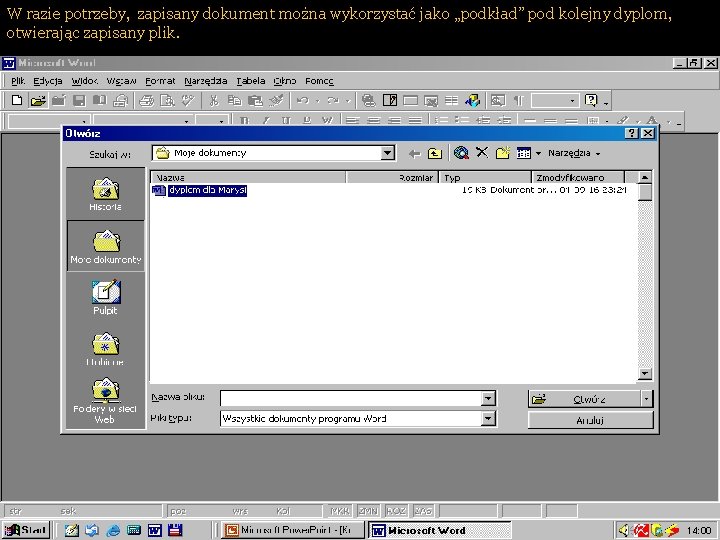Expand the font name dropdown in formatting toolbar
The height and width of the screenshot is (540, 720).
pyautogui.click(x=186, y=121)
